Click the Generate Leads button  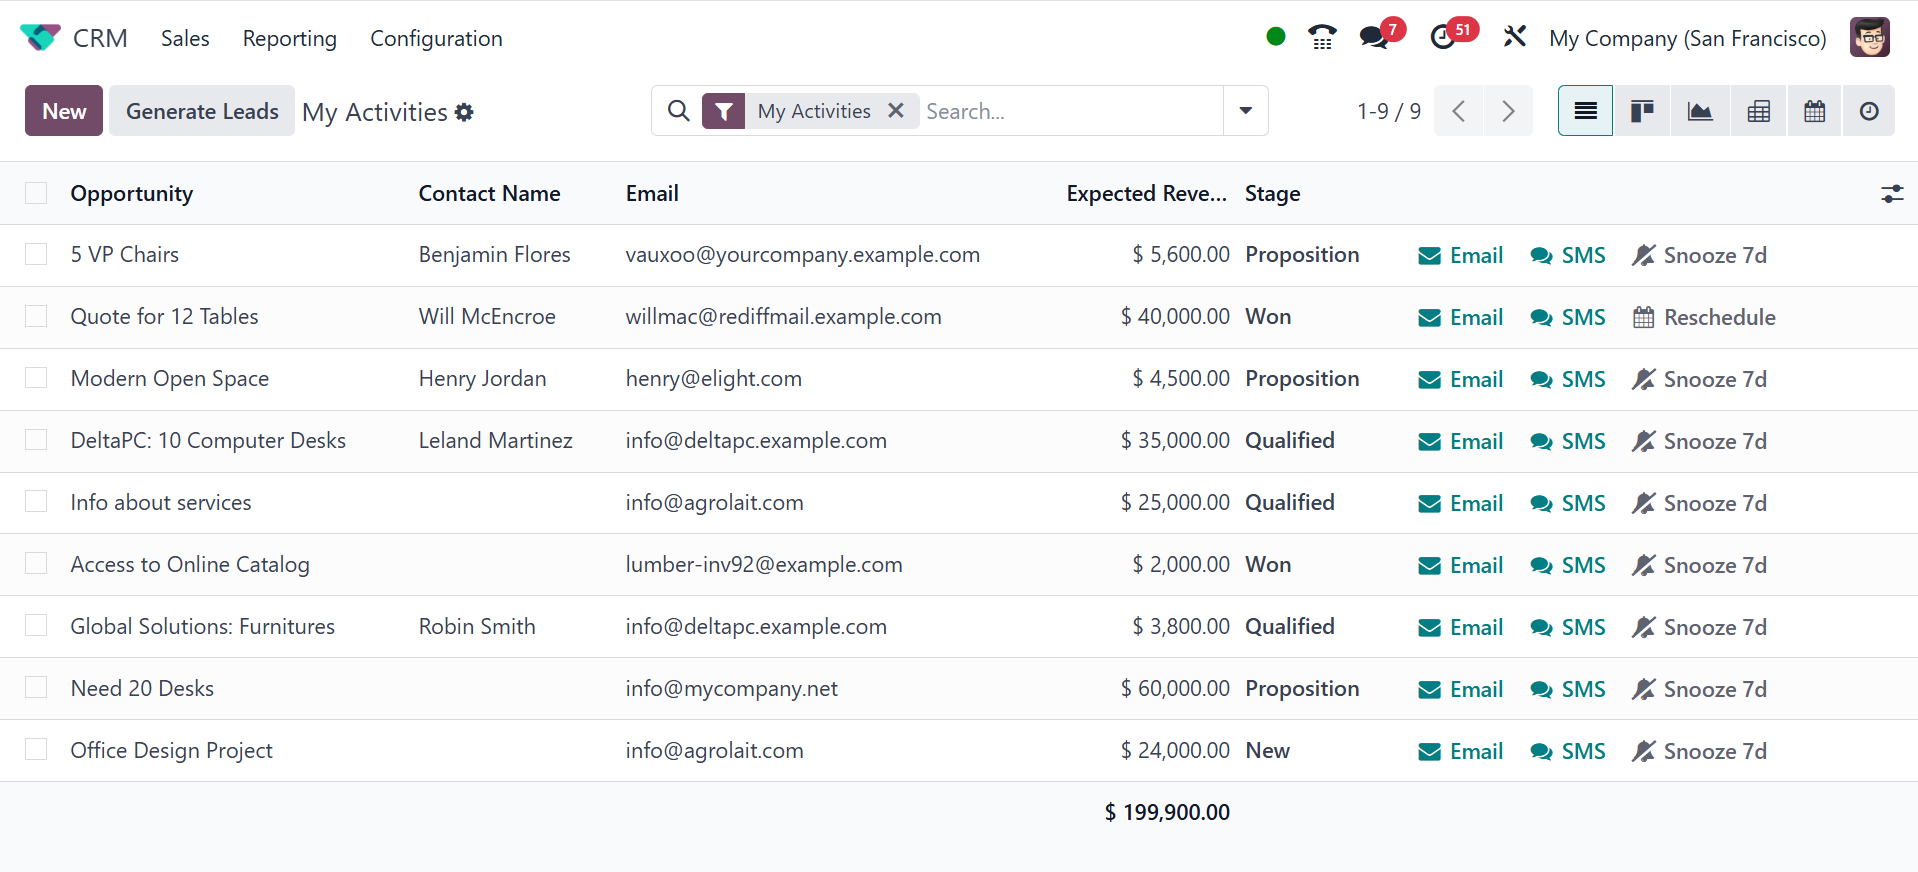click(202, 111)
